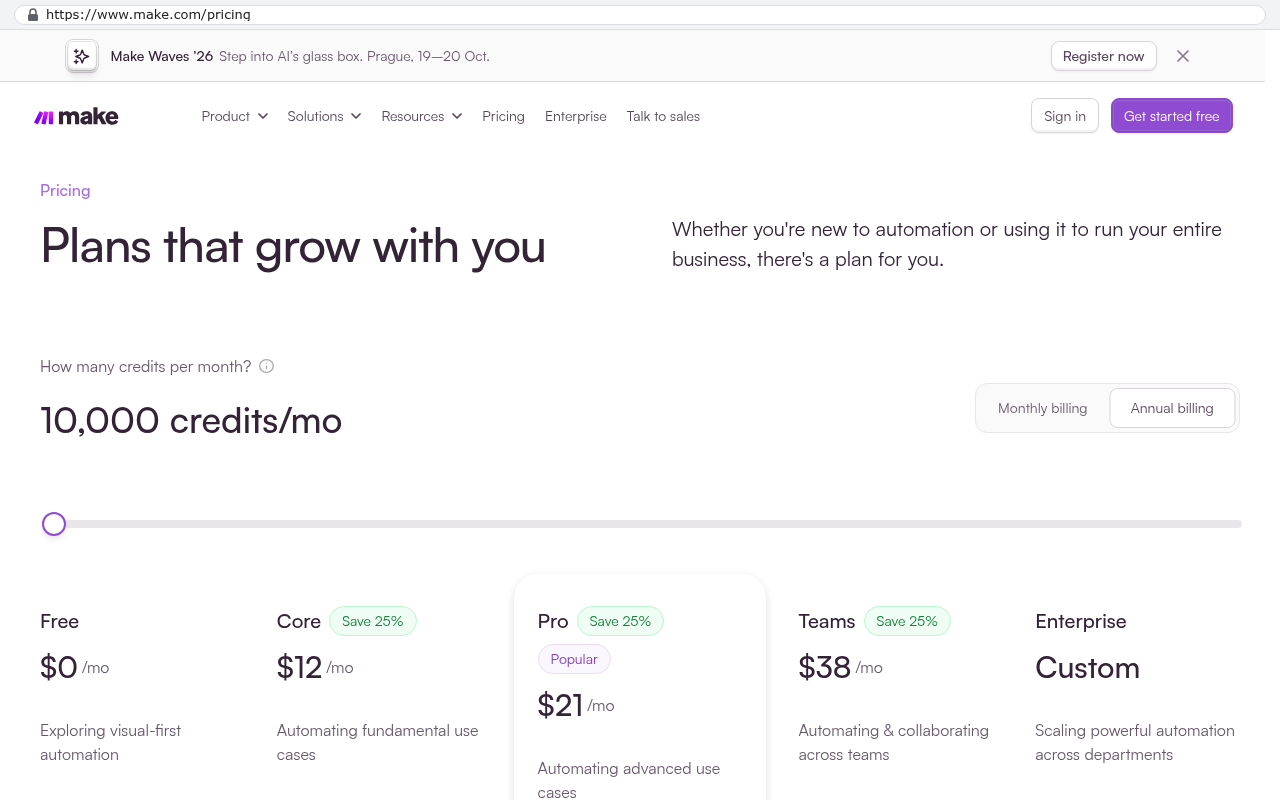
Task: Click the Pro plan $21 price
Action: tap(560, 705)
